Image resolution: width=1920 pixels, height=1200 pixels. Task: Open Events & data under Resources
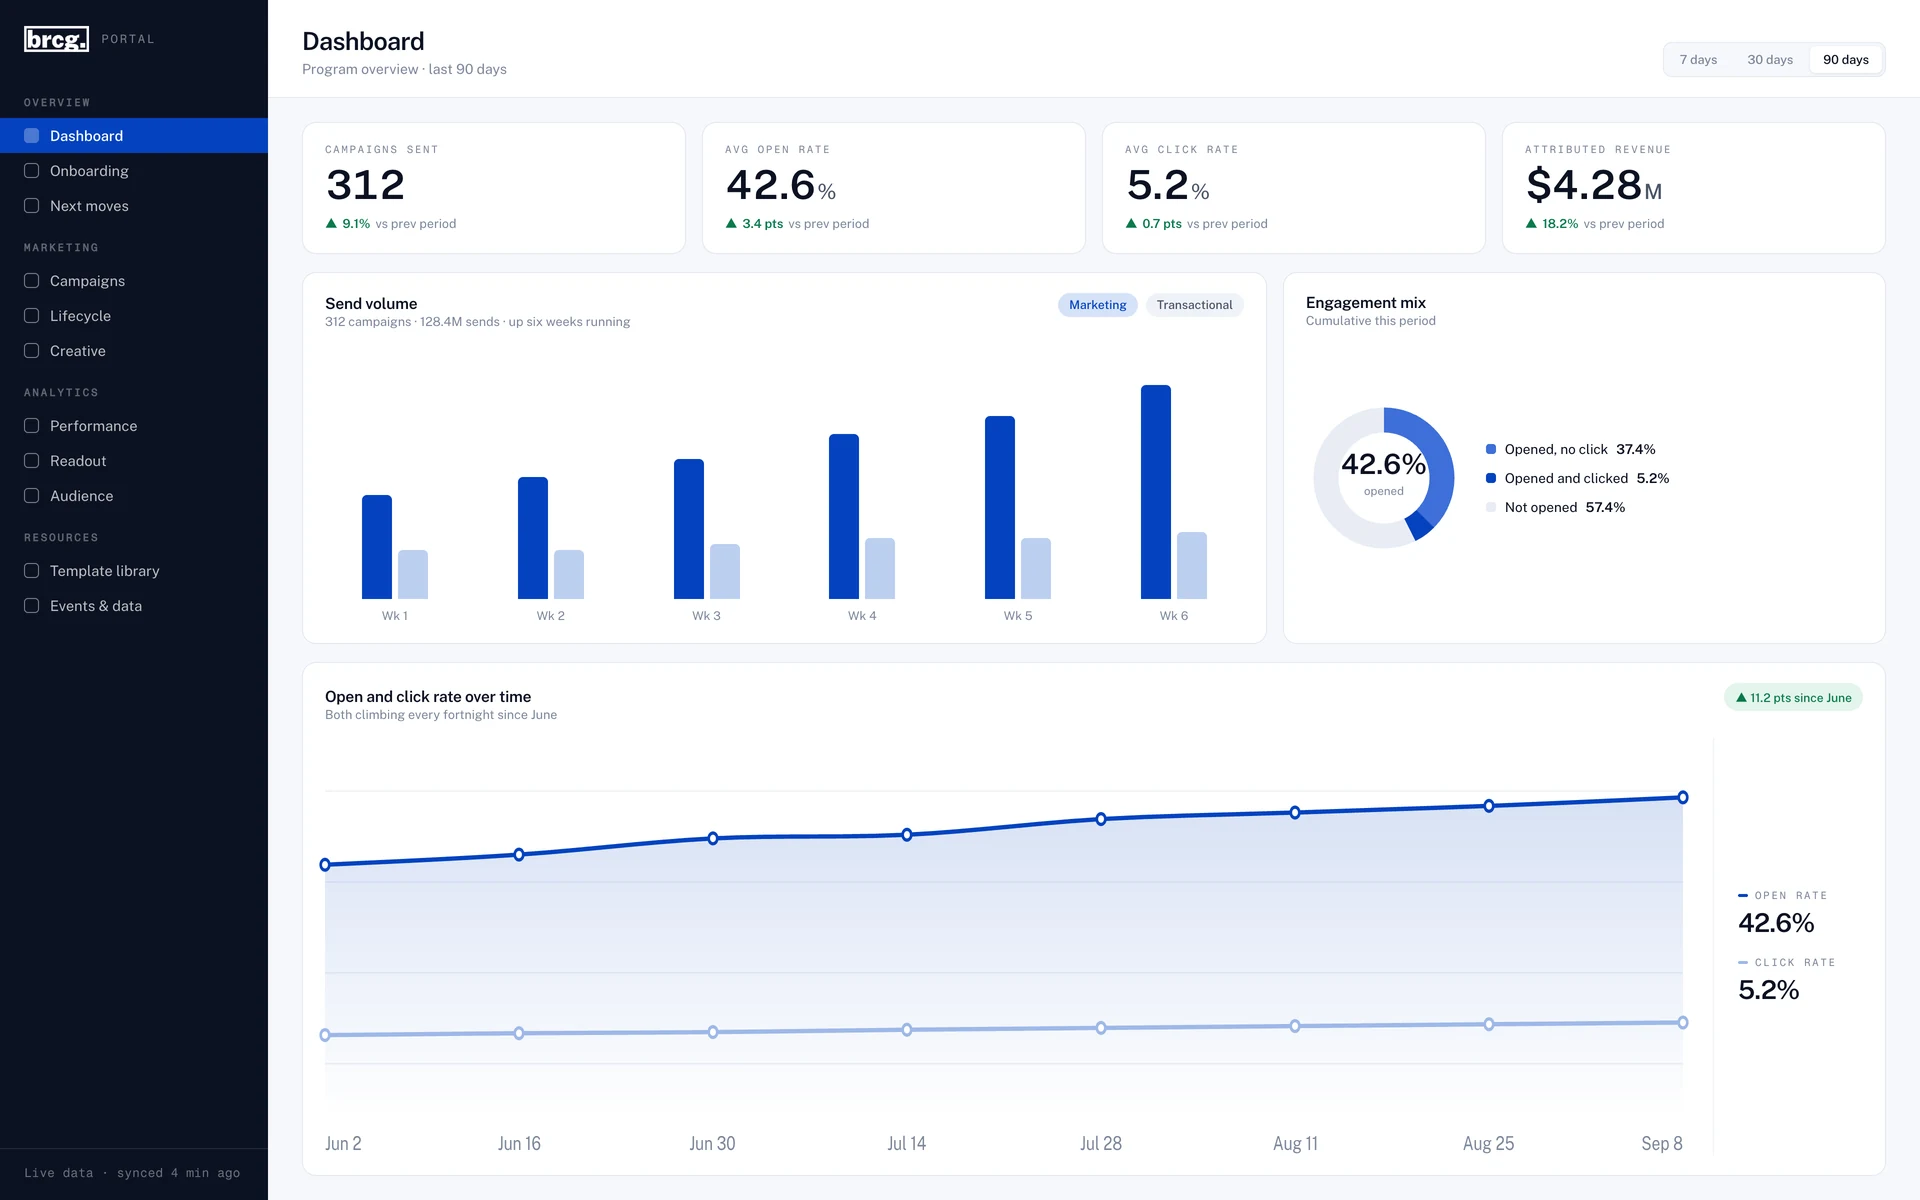pos(134,606)
